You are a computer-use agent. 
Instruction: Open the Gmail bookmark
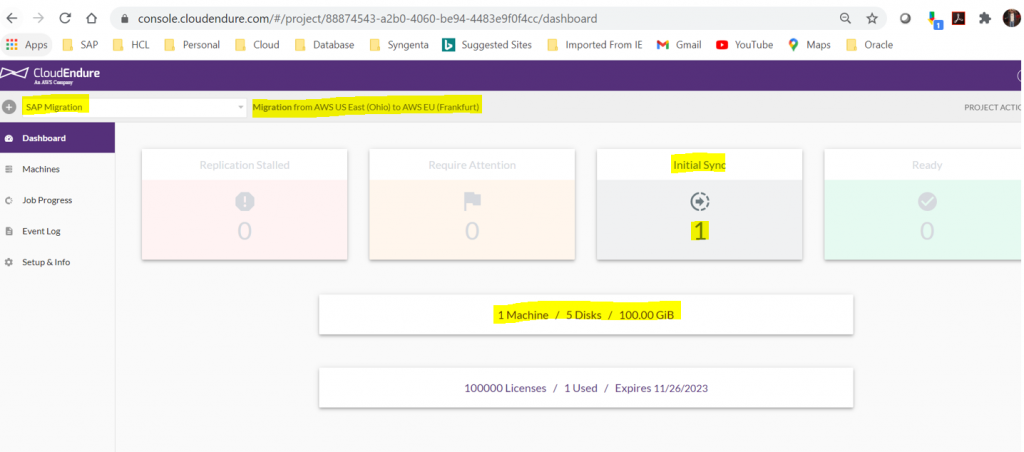pos(679,44)
